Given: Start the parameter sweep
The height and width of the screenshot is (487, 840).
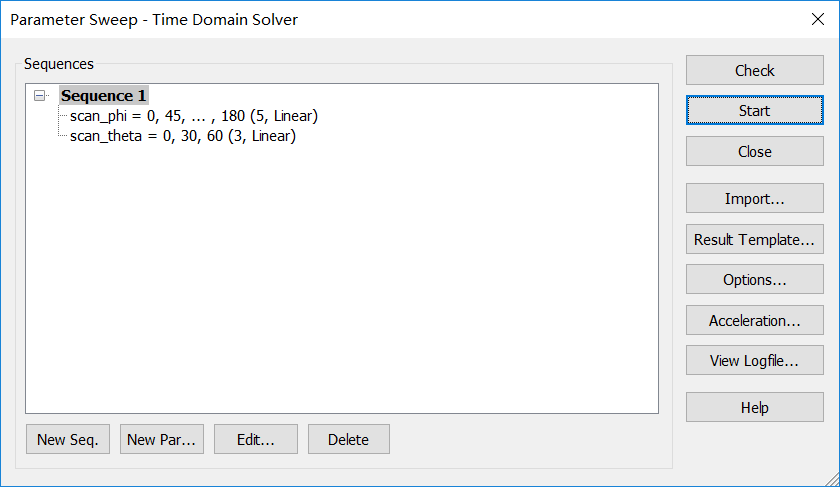Looking at the screenshot, I should [x=754, y=110].
